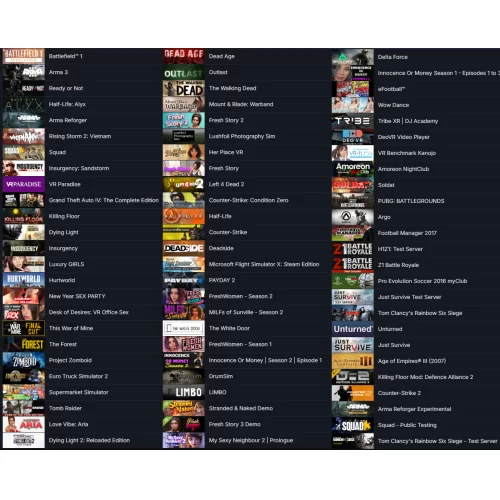Select the Soldat game thumbnail

tap(353, 185)
